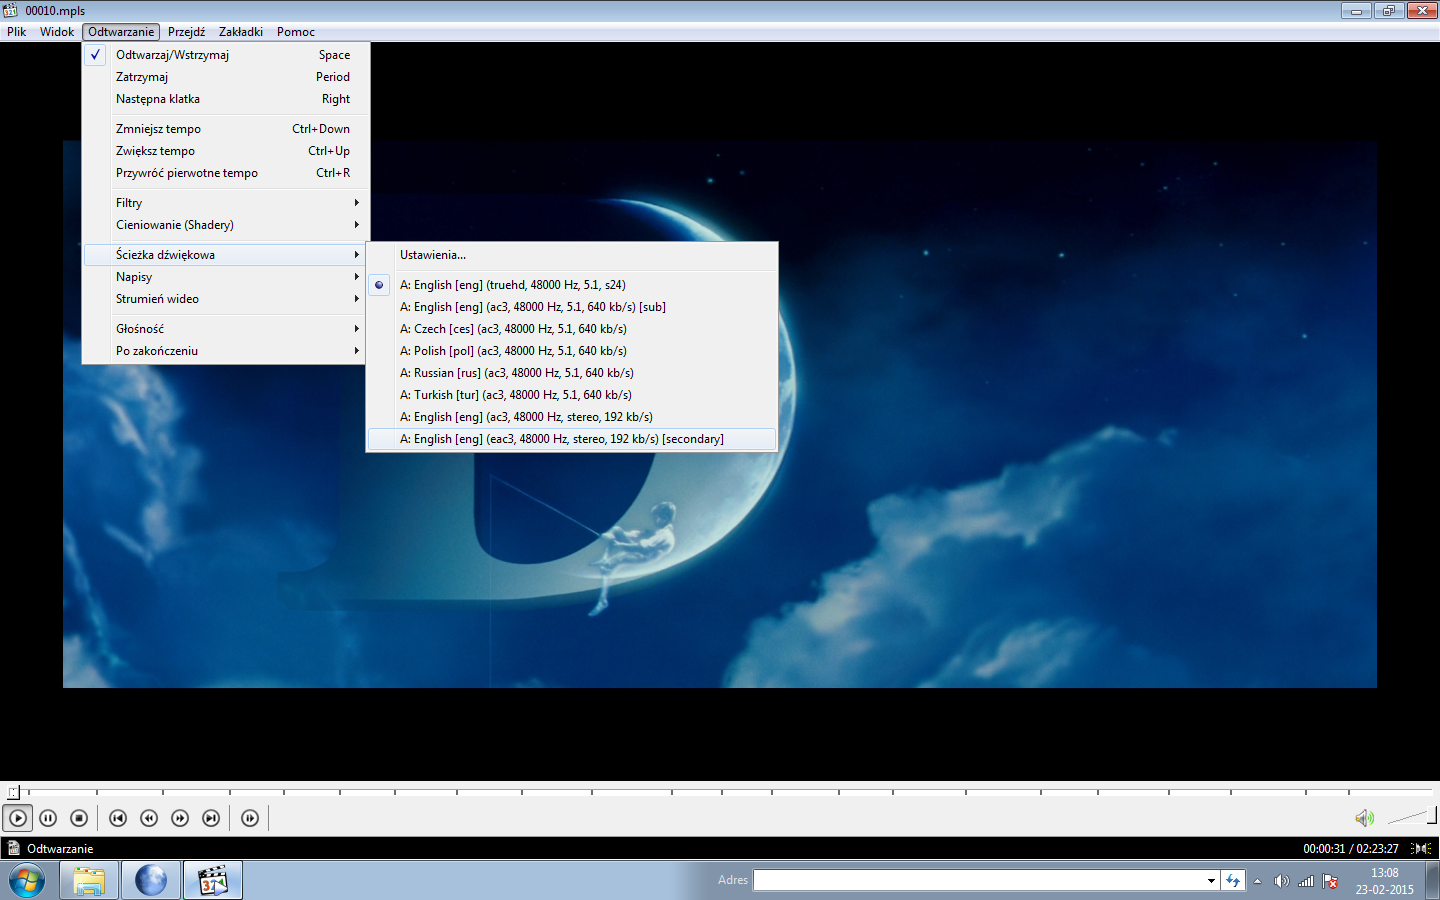Open the Widok menu
Screen dimensions: 1440x900
[x=57, y=32]
